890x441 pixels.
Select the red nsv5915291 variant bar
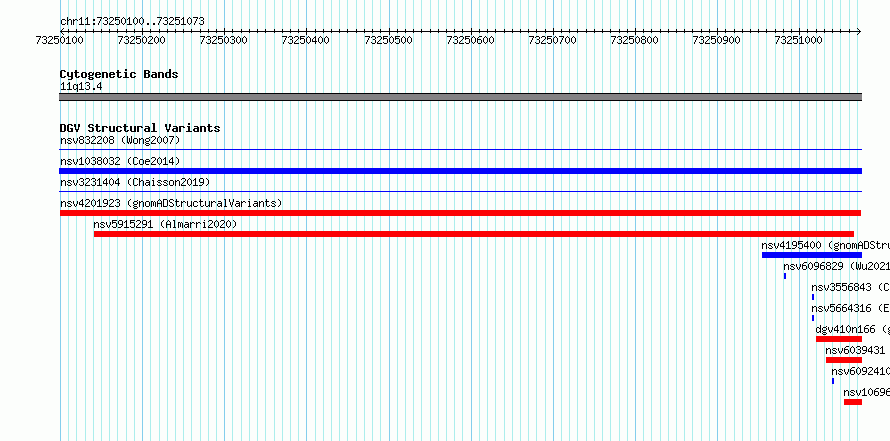(x=473, y=234)
